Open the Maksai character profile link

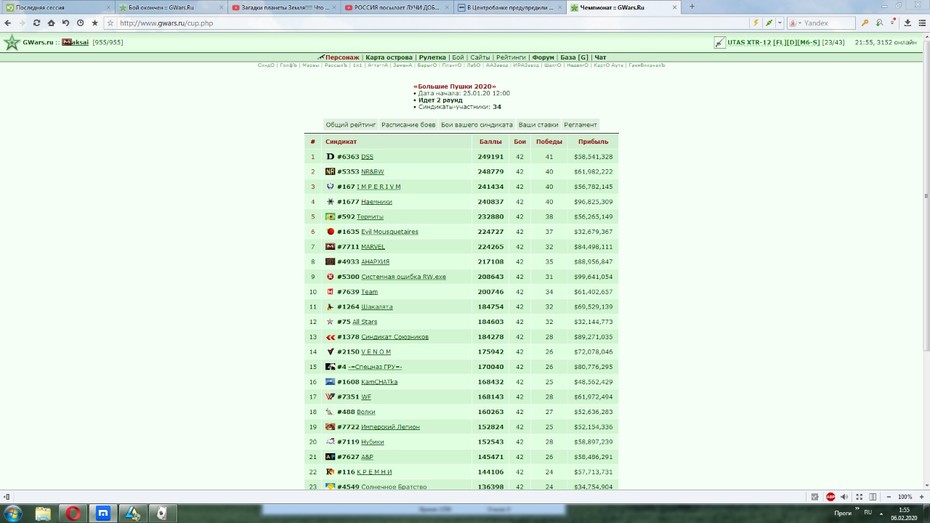click(x=75, y=42)
